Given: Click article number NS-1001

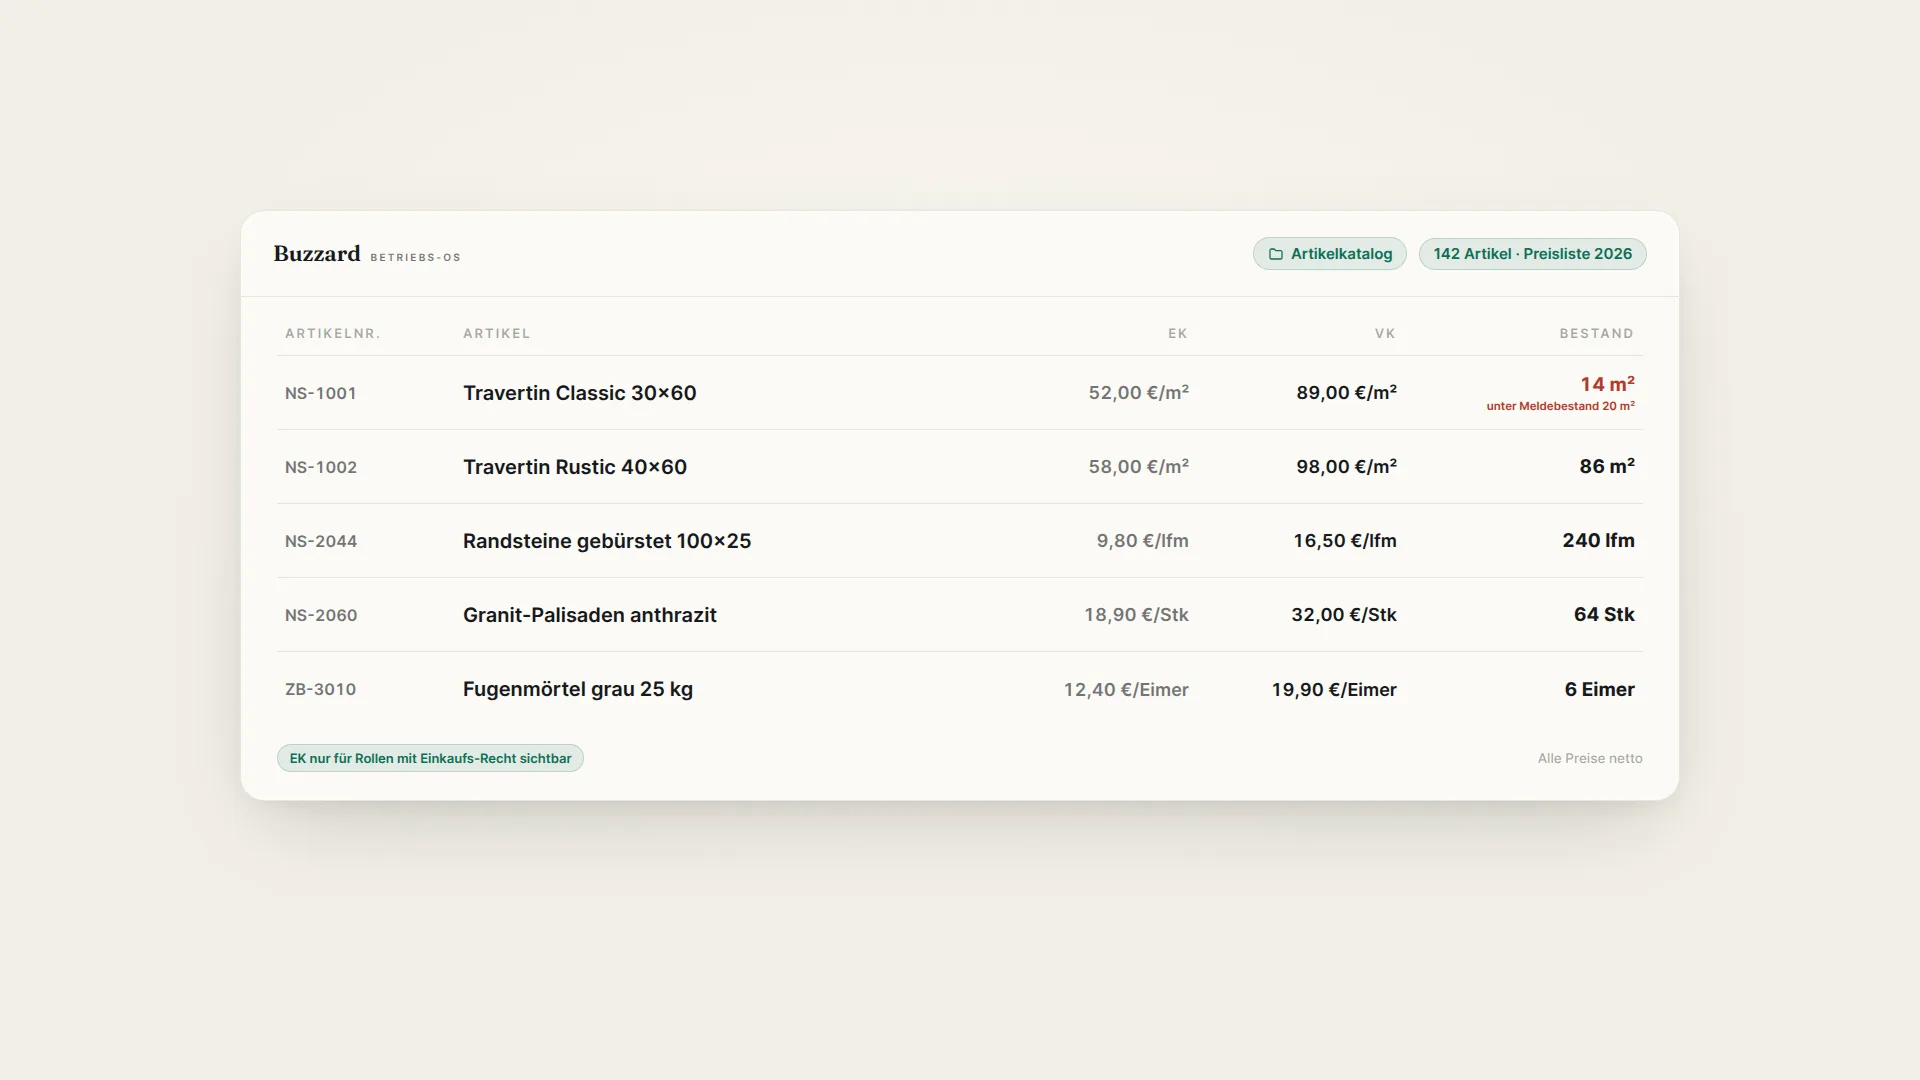Looking at the screenshot, I should (321, 393).
